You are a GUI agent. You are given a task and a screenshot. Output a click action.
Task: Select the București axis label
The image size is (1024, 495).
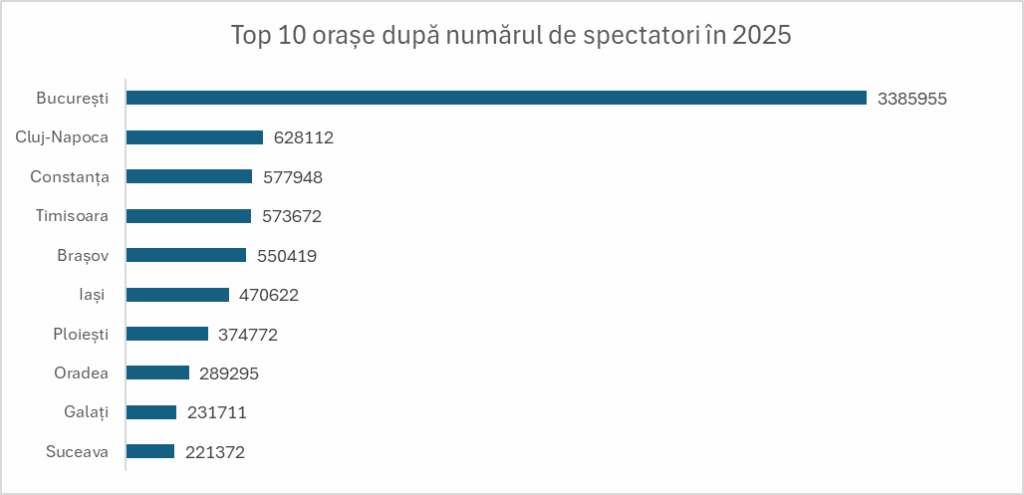tap(72, 99)
